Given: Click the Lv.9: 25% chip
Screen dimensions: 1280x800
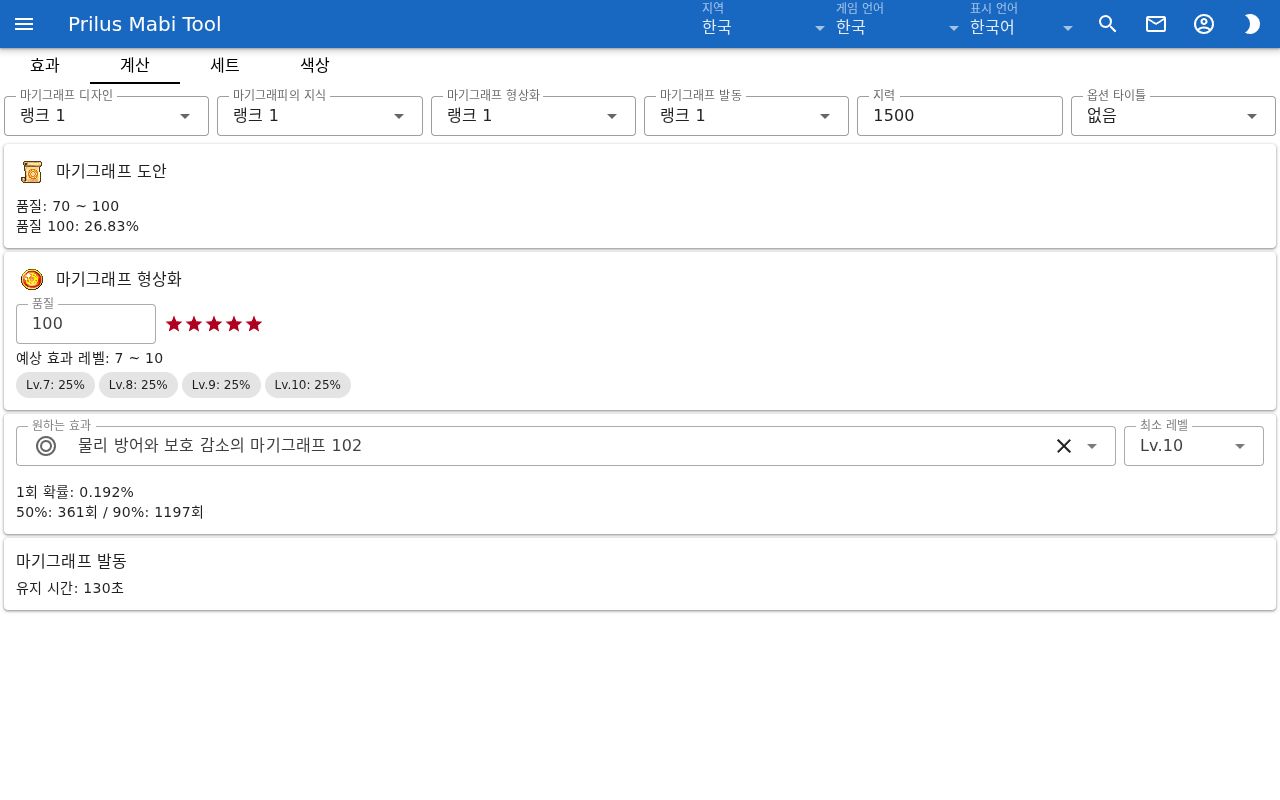Looking at the screenshot, I should (x=221, y=385).
